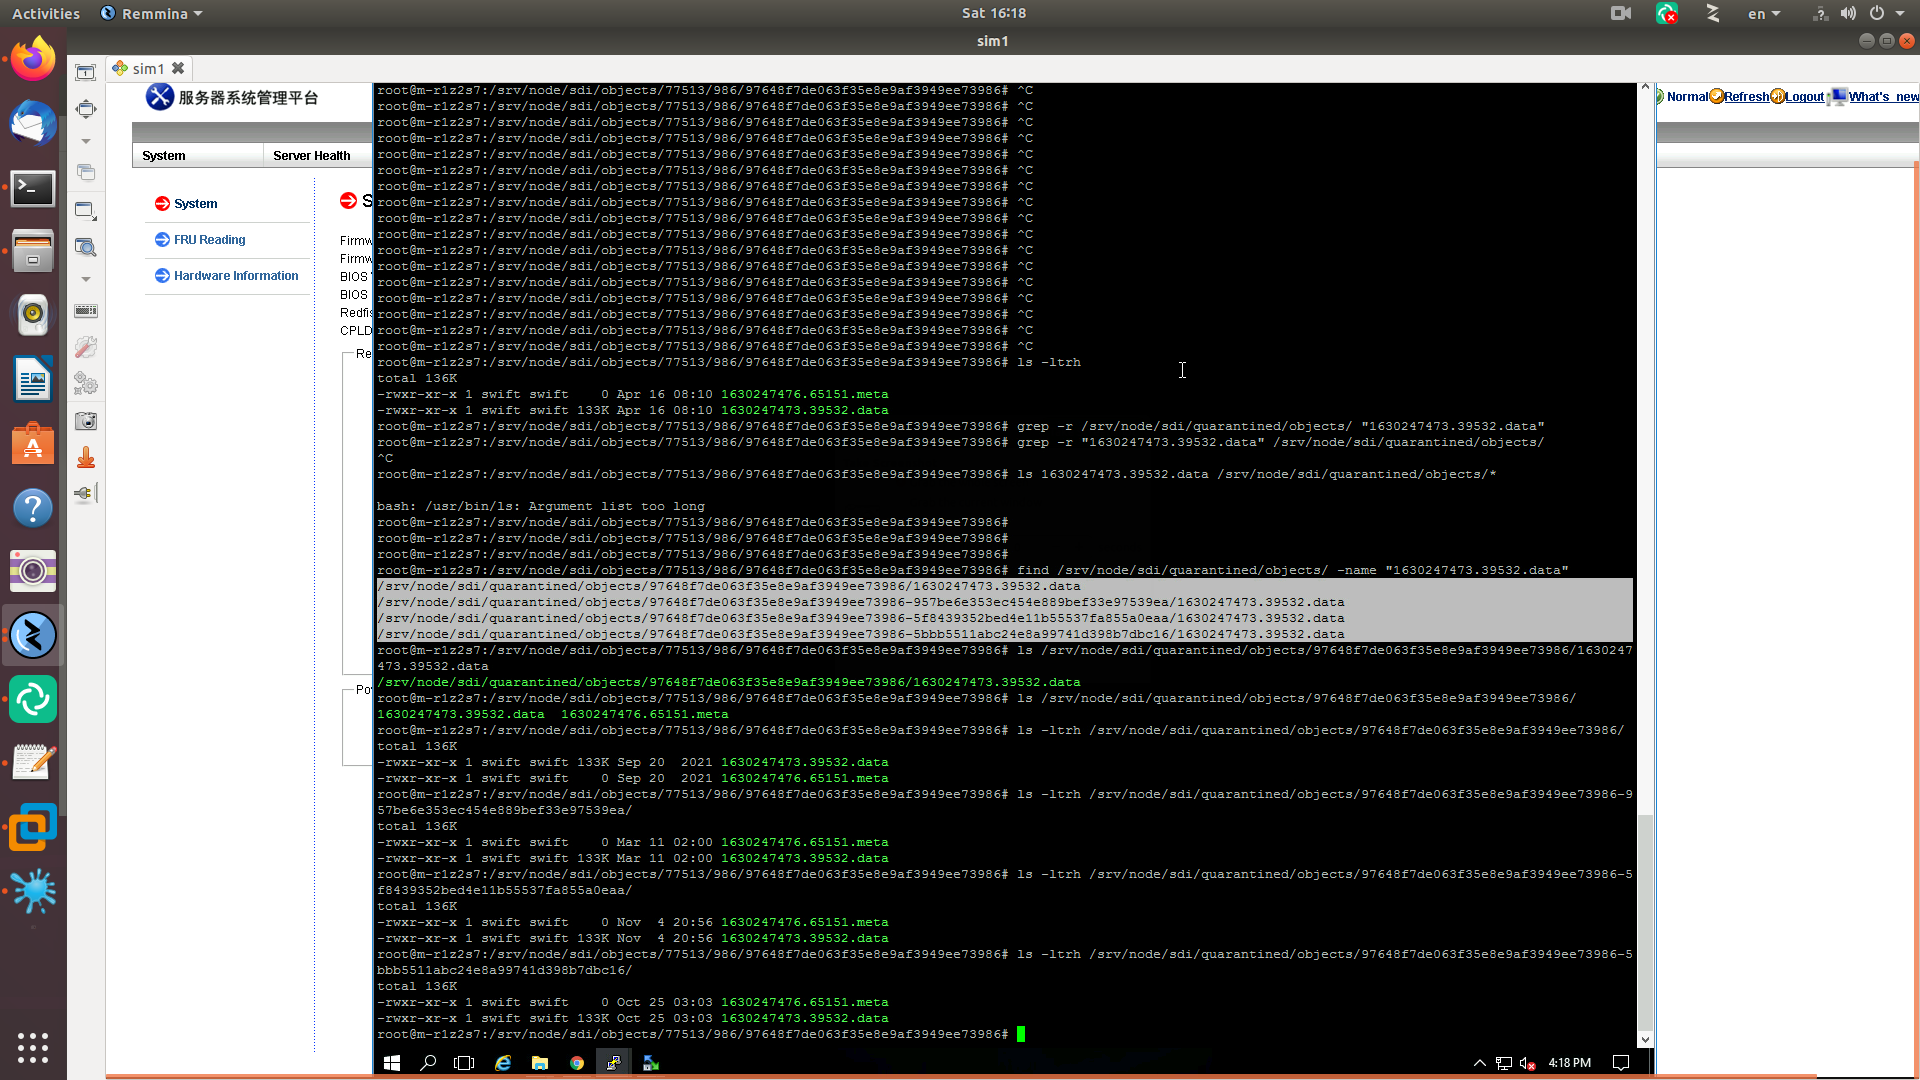Click the Remmina minimize window arrow icon
The height and width of the screenshot is (1080, 1920).
(x=86, y=458)
